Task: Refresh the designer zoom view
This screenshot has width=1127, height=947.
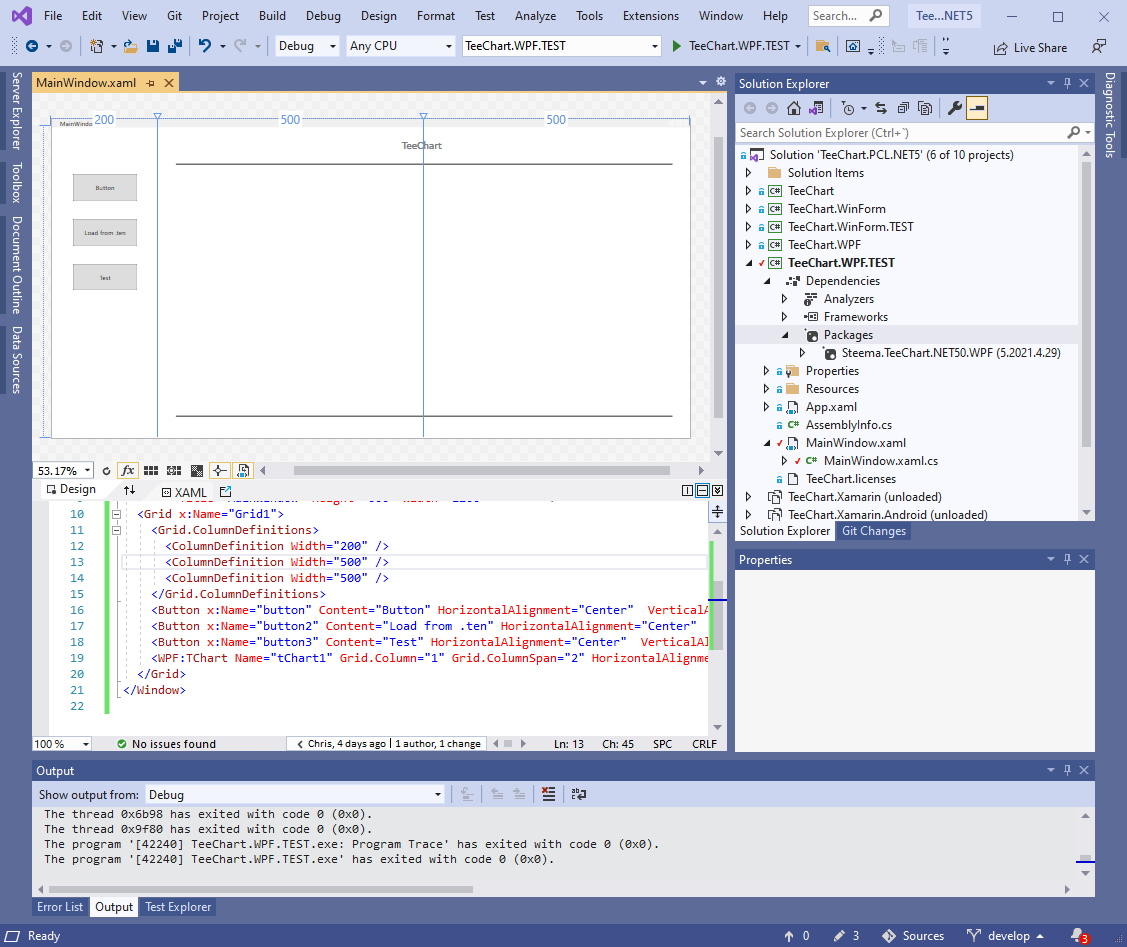Action: tap(106, 471)
